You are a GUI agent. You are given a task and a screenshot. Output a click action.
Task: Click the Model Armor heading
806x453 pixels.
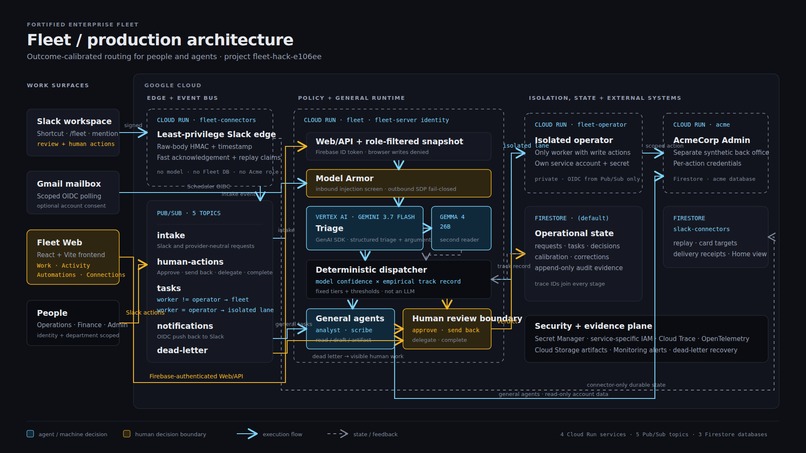point(344,178)
